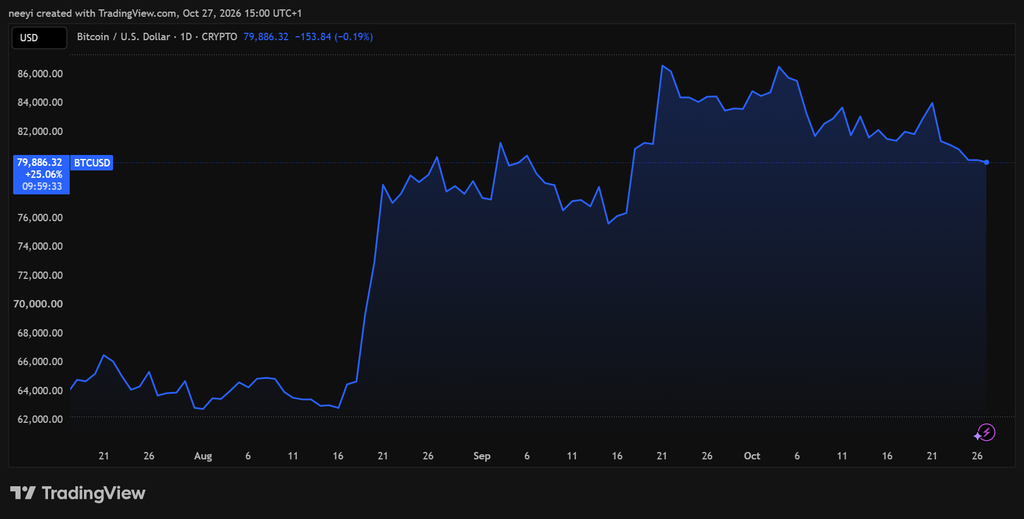
Task: Click the 62,000.00 price axis label
Action: (40, 419)
